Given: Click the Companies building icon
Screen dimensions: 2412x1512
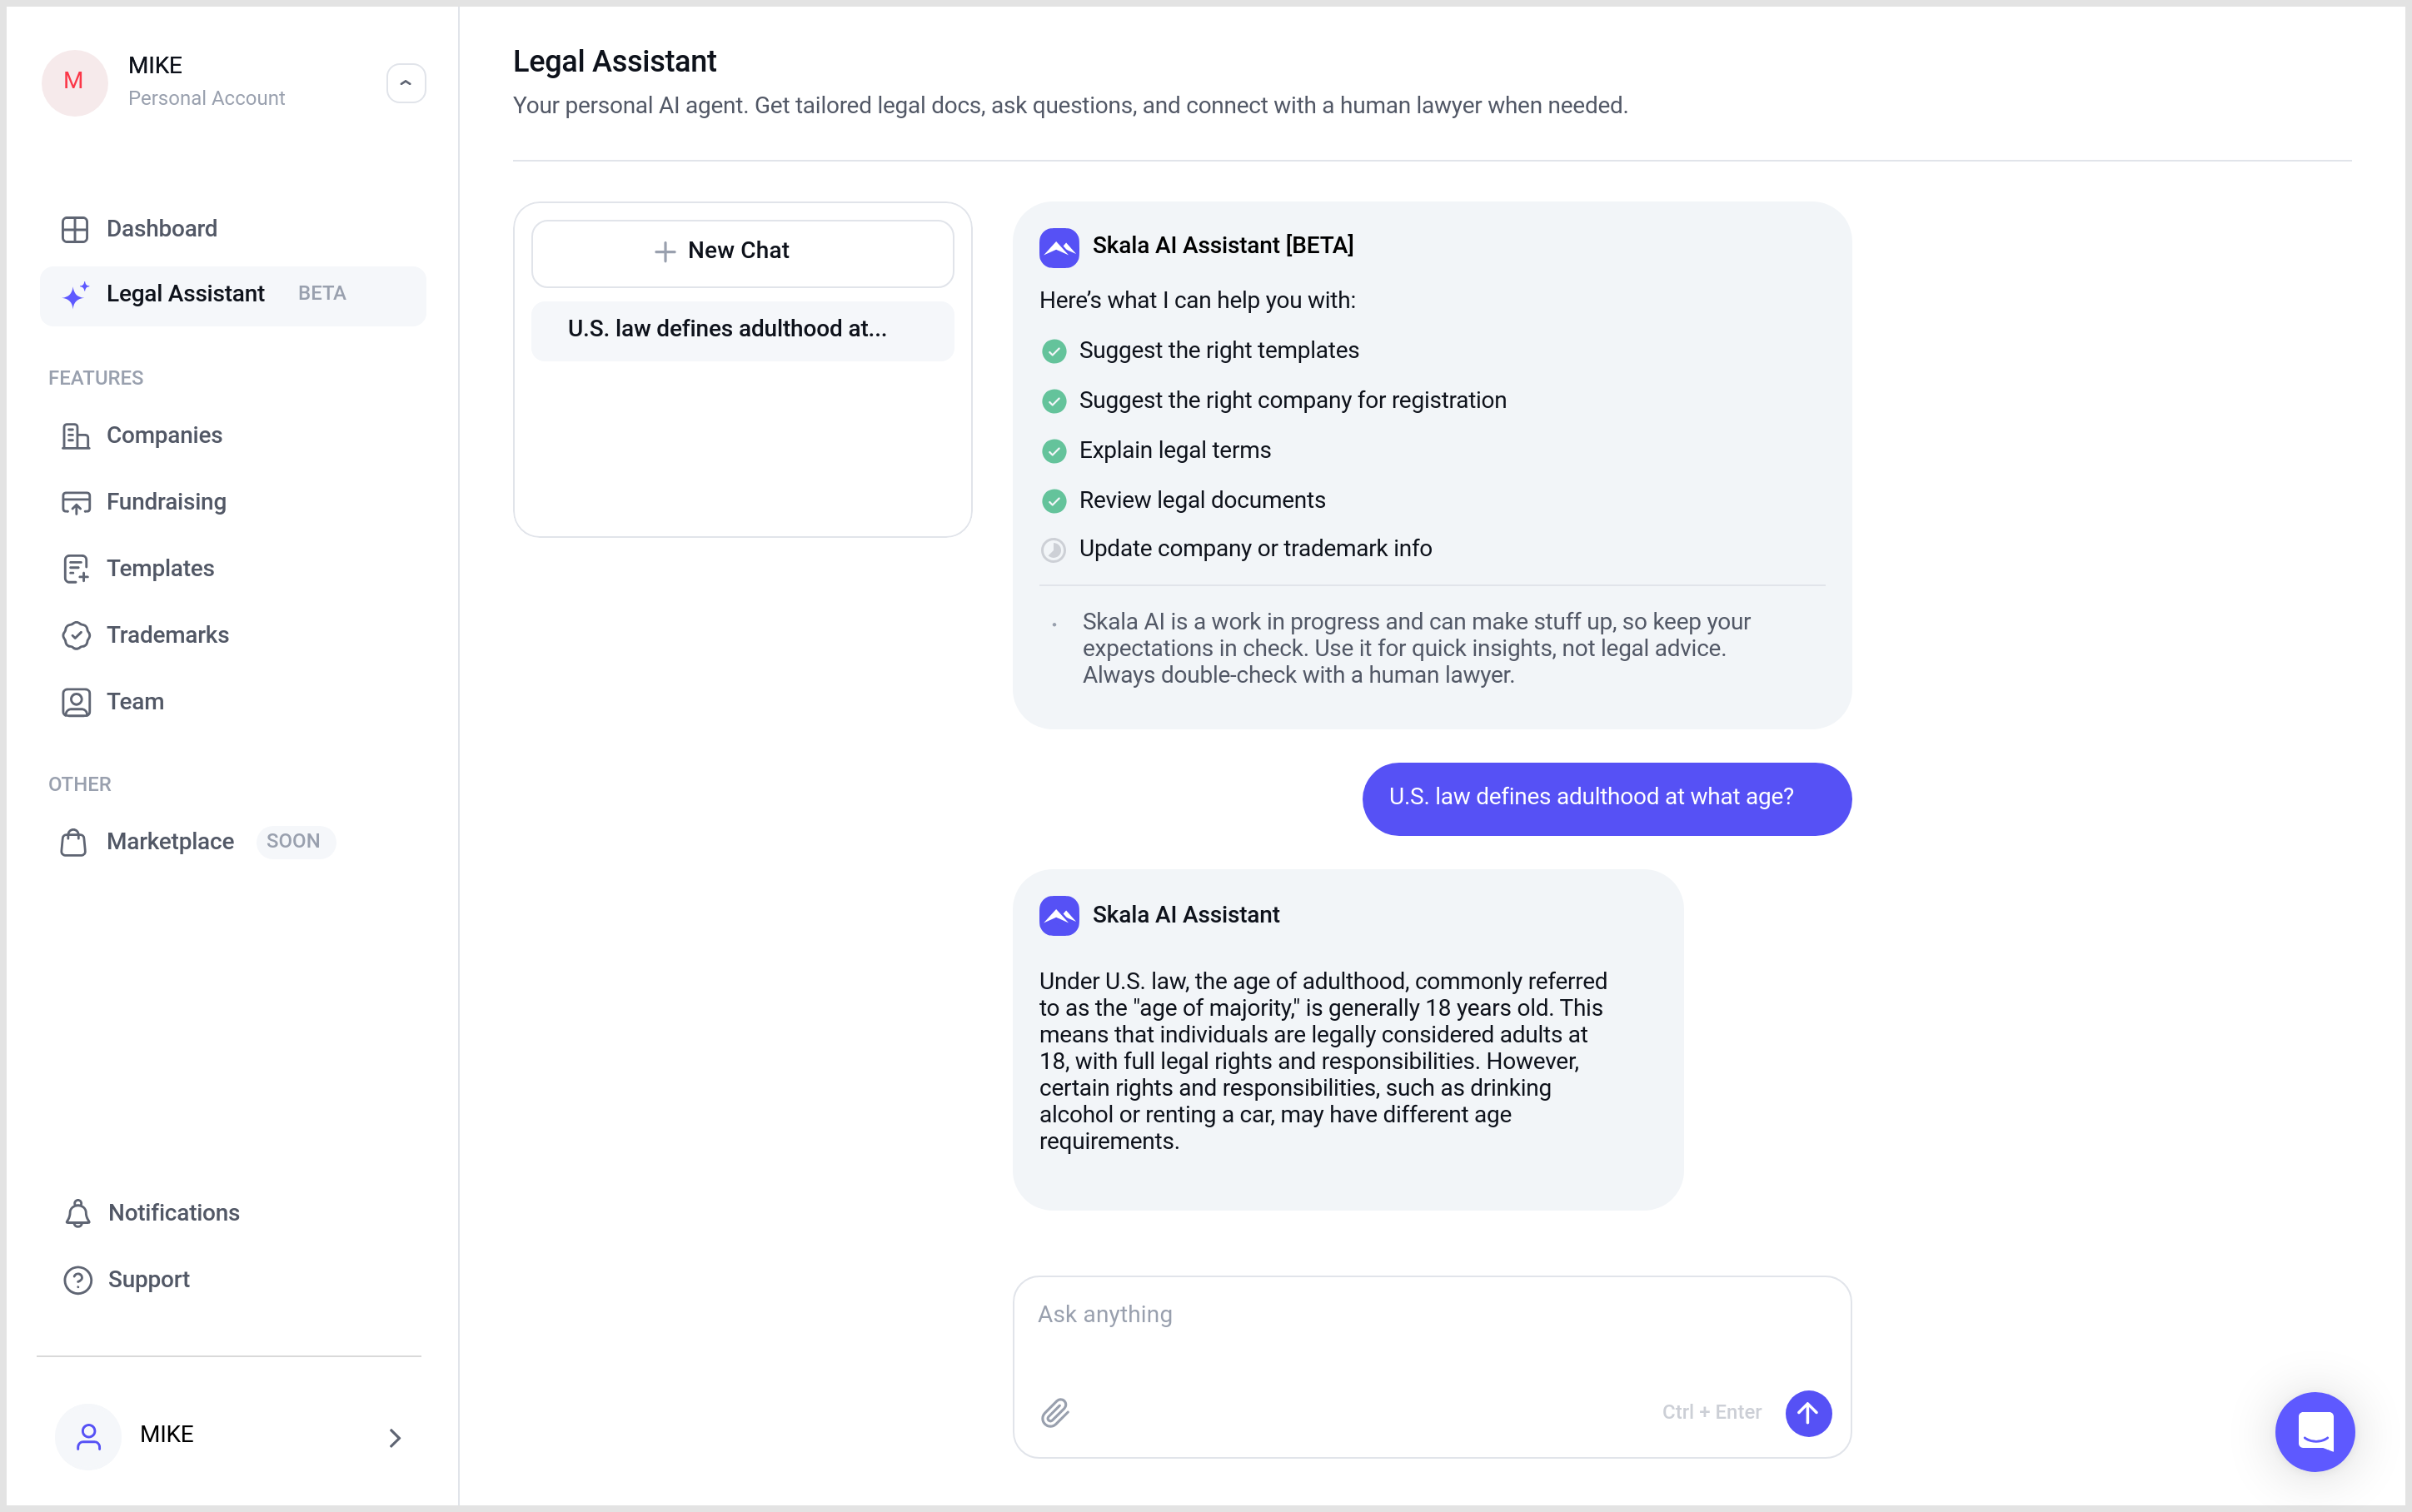Looking at the screenshot, I should [76, 436].
